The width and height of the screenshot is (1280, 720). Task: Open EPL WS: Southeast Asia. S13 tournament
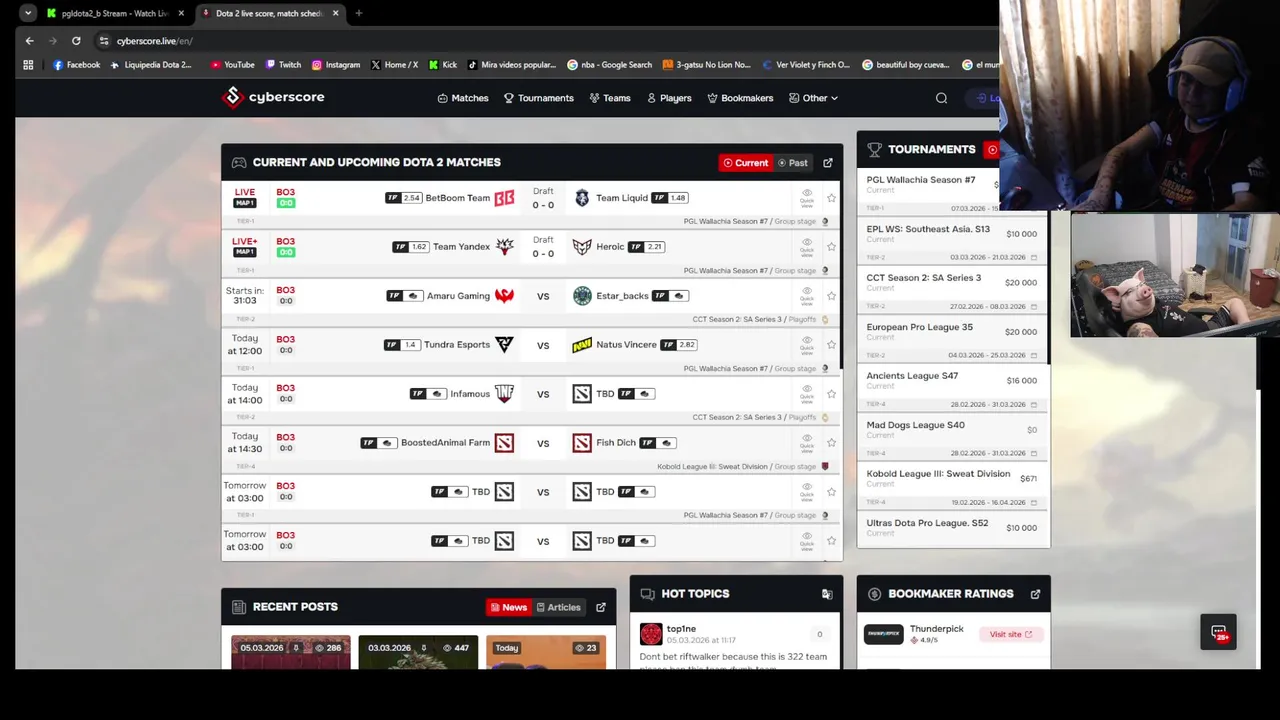(x=928, y=229)
